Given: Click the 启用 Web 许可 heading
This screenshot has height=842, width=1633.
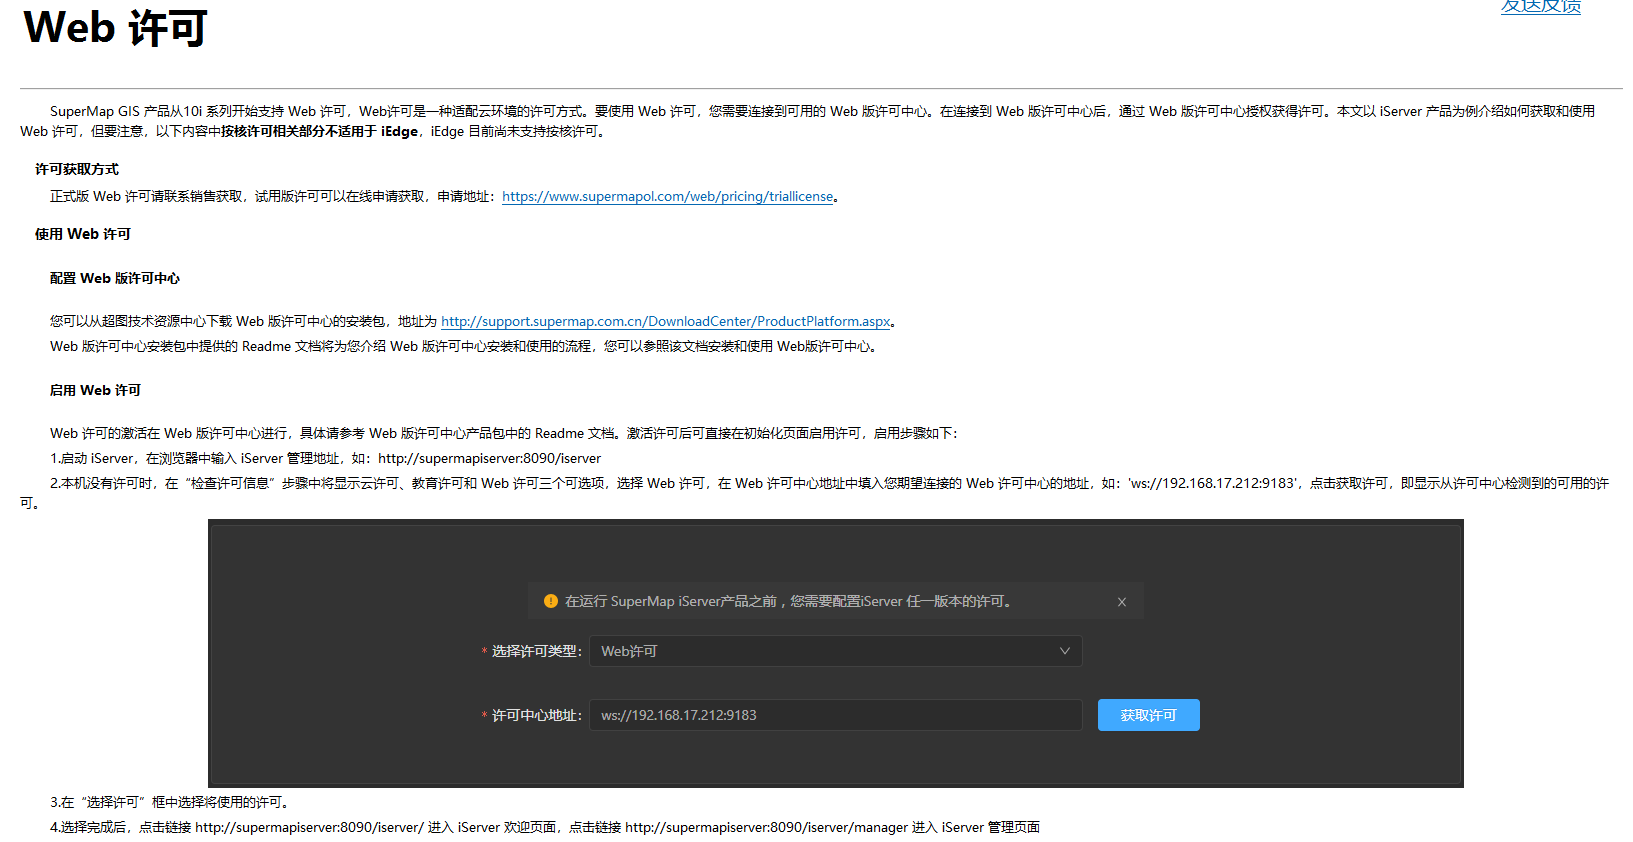Looking at the screenshot, I should click(x=95, y=390).
